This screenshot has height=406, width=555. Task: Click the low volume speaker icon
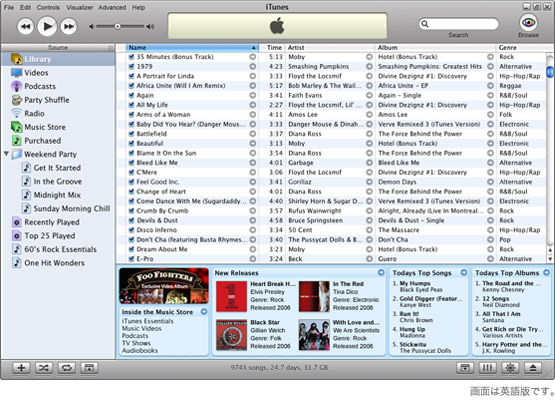click(x=91, y=27)
